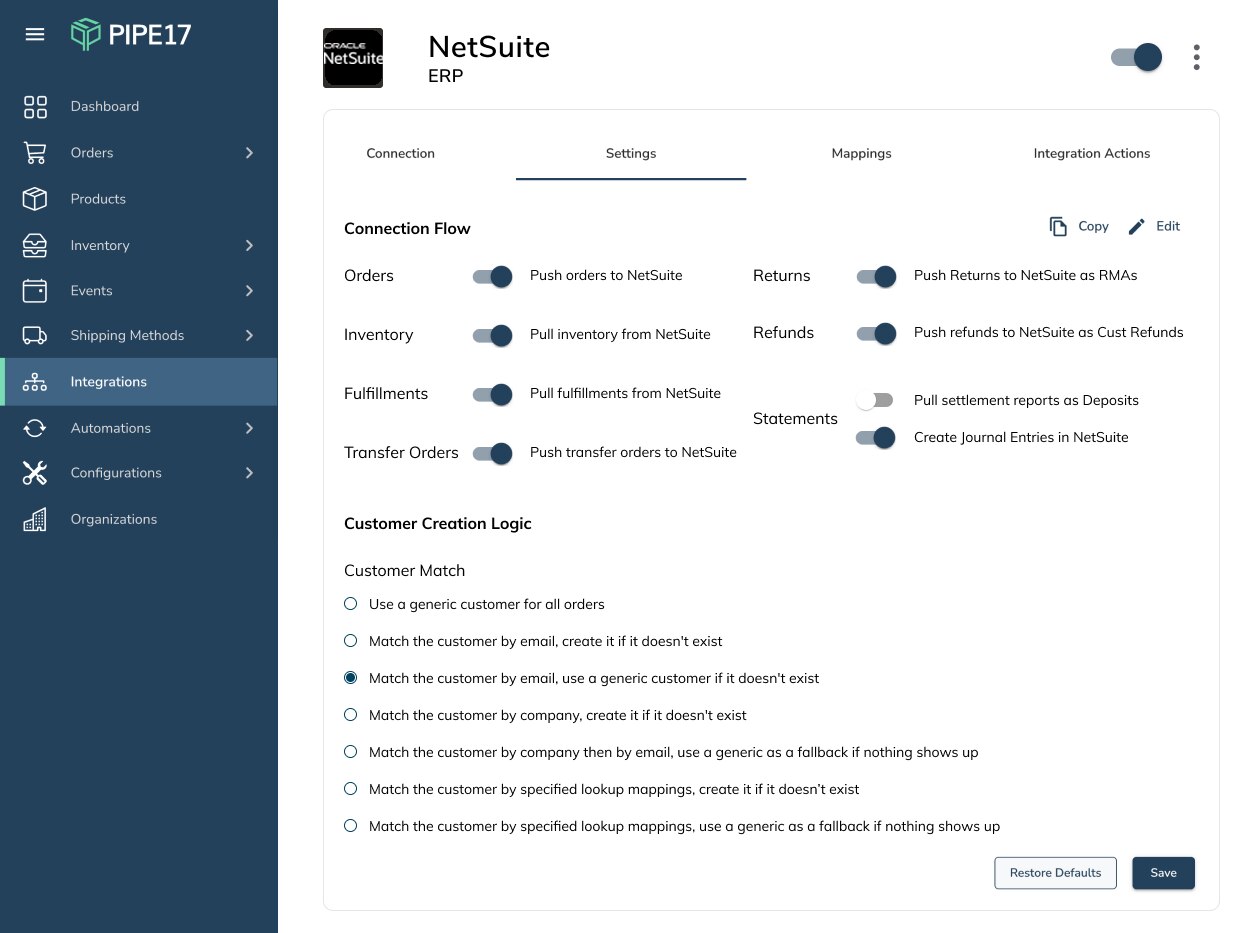The width and height of the screenshot is (1244, 933).
Task: Select 'Use a generic customer for all orders'
Action: (x=351, y=604)
